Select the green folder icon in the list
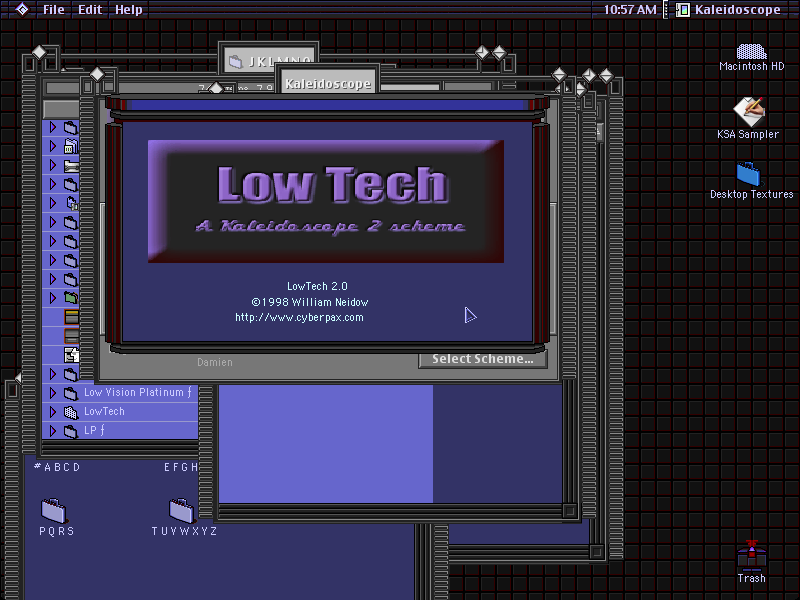 (71, 297)
